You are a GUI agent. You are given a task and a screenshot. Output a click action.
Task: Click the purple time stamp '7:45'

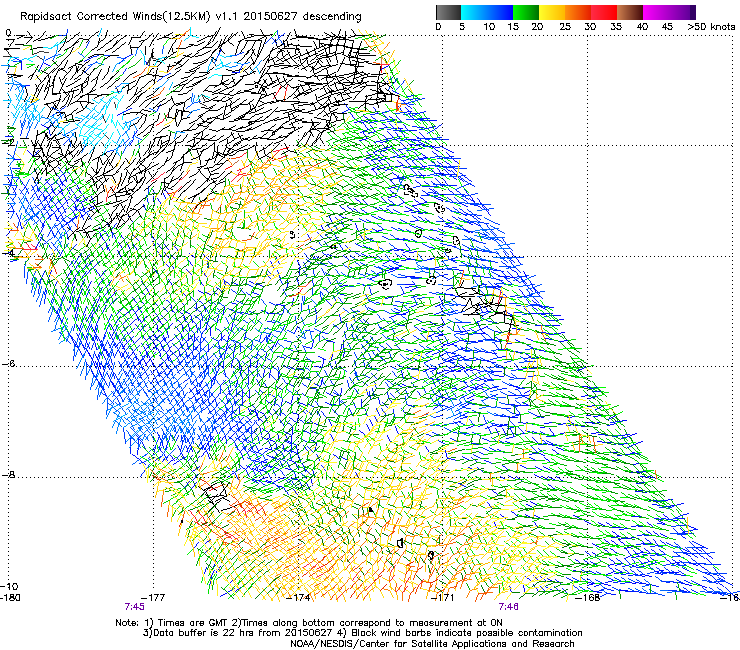(135, 607)
